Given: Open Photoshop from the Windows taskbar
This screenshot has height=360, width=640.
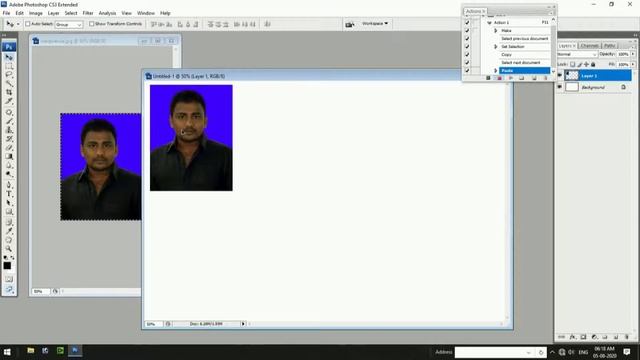Looking at the screenshot, I should click(x=75, y=351).
